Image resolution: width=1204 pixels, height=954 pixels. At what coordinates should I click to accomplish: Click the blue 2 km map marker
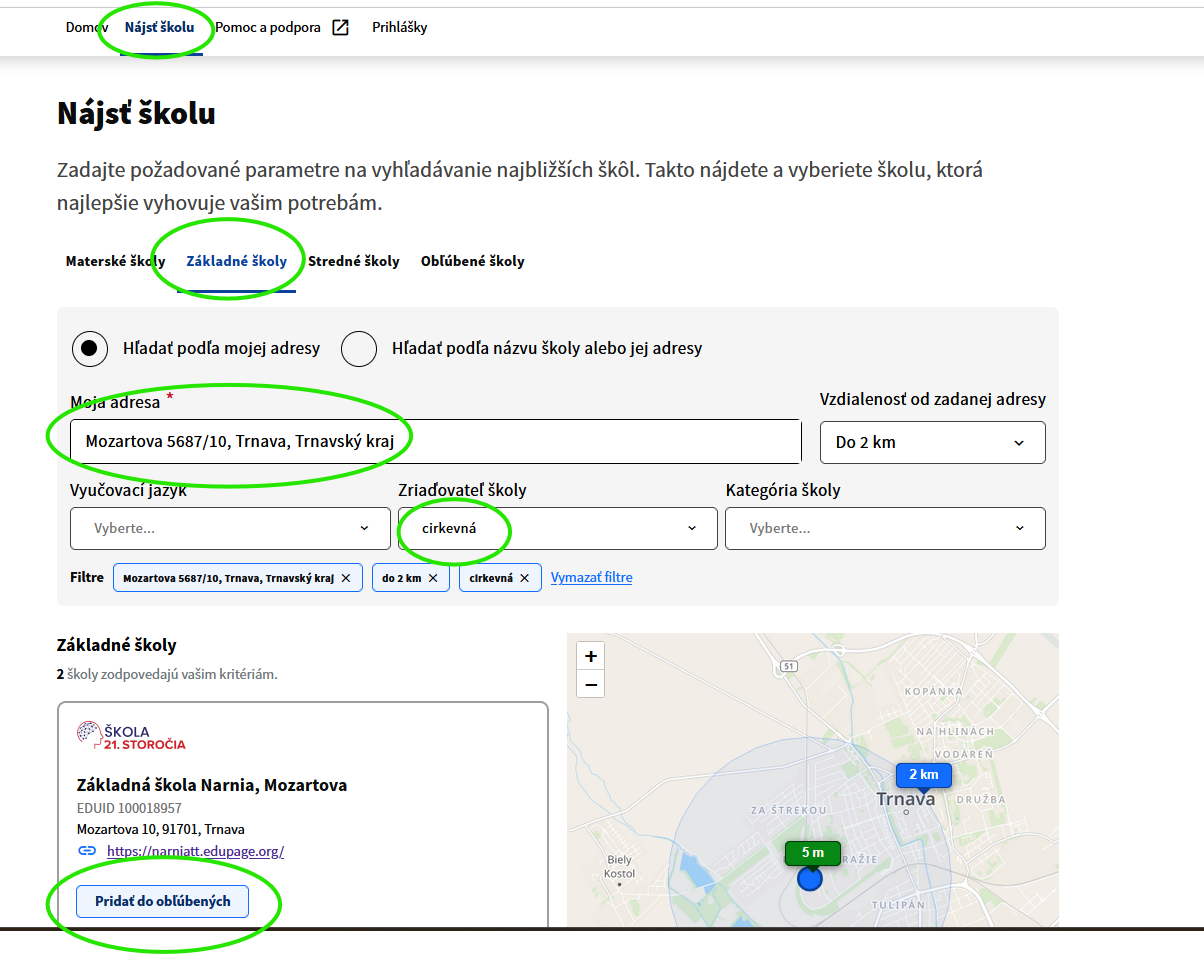923,775
